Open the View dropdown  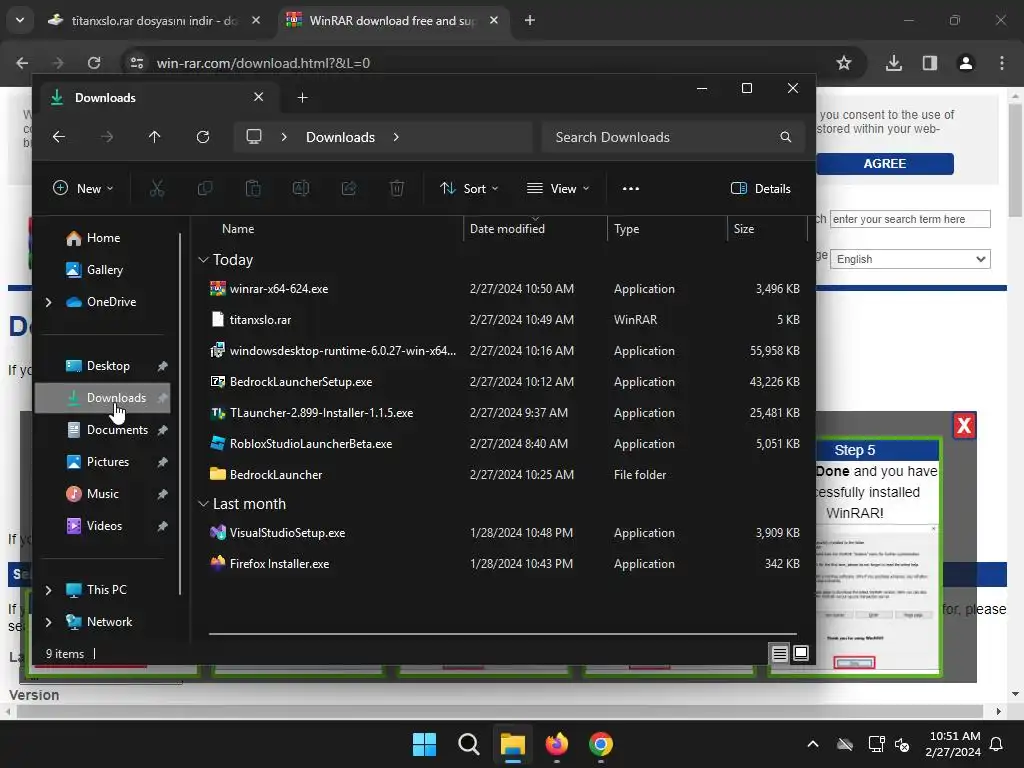click(x=558, y=189)
